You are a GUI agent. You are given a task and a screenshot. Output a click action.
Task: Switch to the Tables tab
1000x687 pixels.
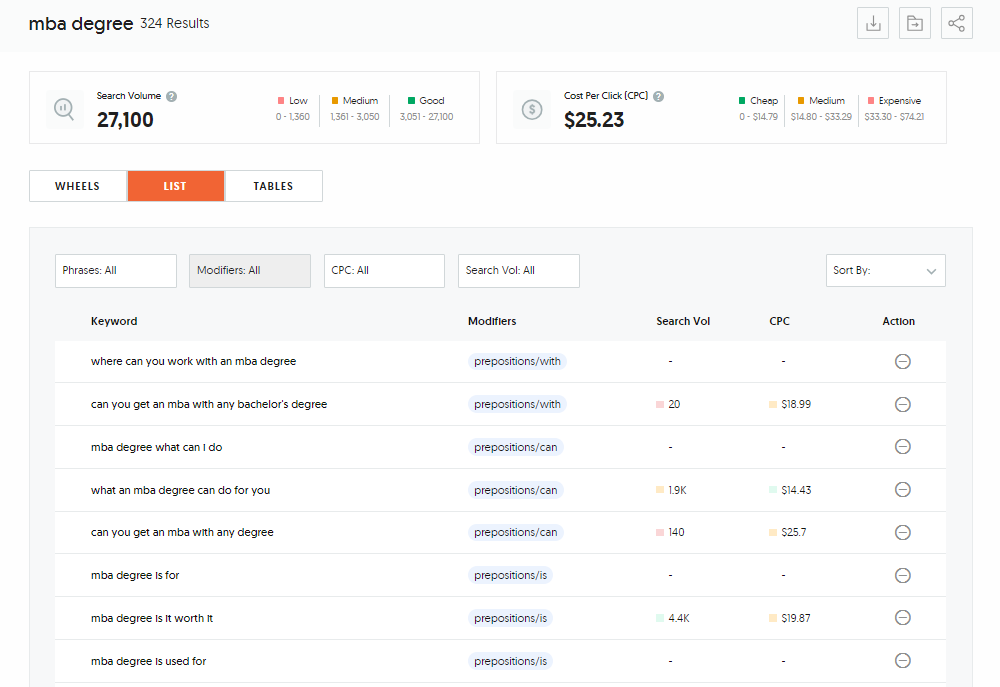coord(274,186)
